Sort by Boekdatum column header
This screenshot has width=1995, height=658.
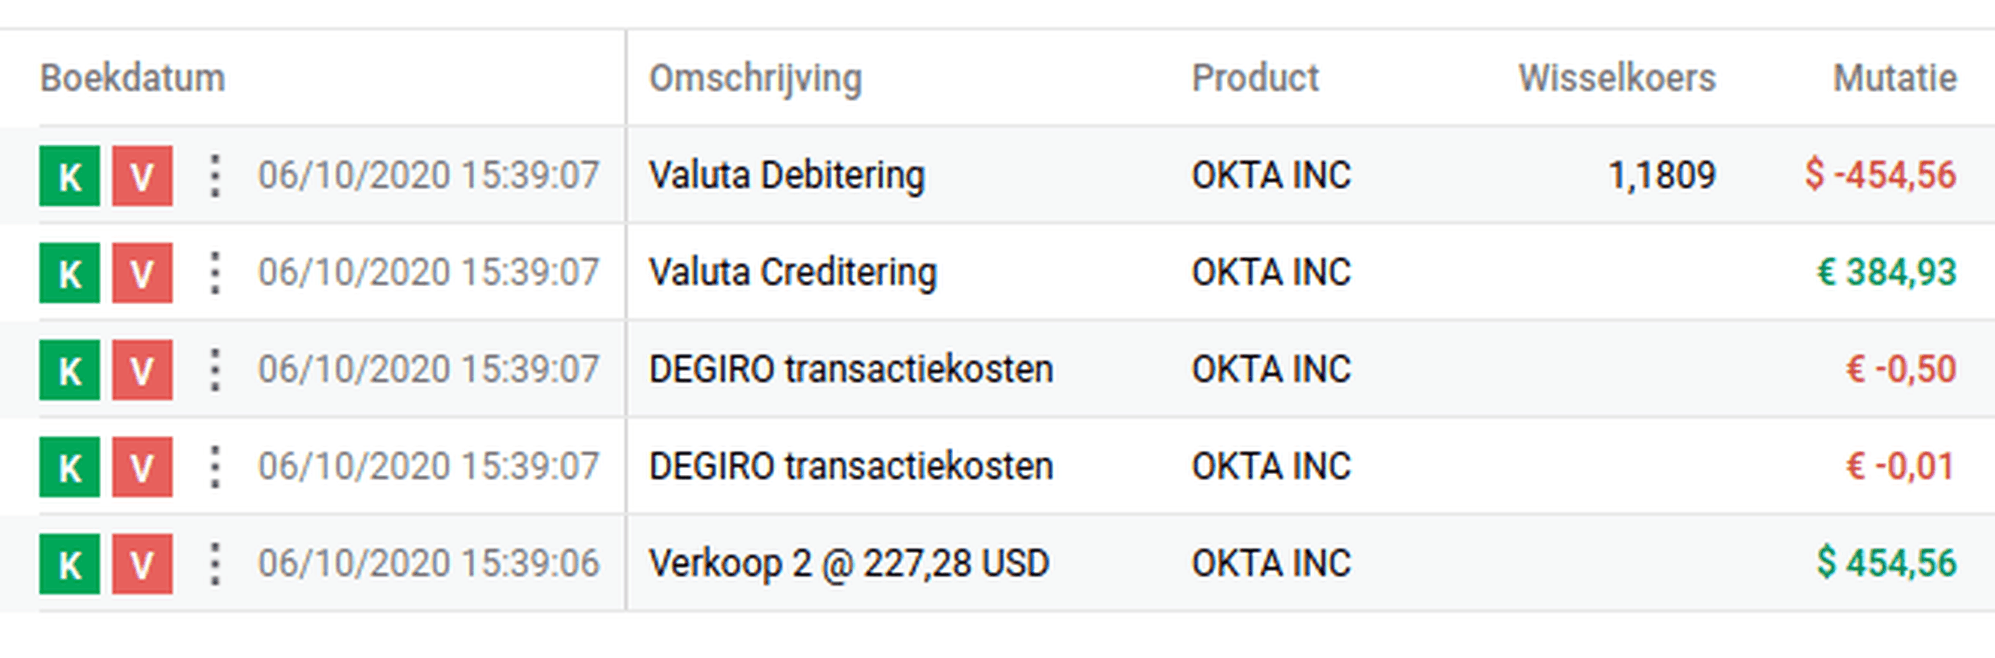pyautogui.click(x=133, y=78)
